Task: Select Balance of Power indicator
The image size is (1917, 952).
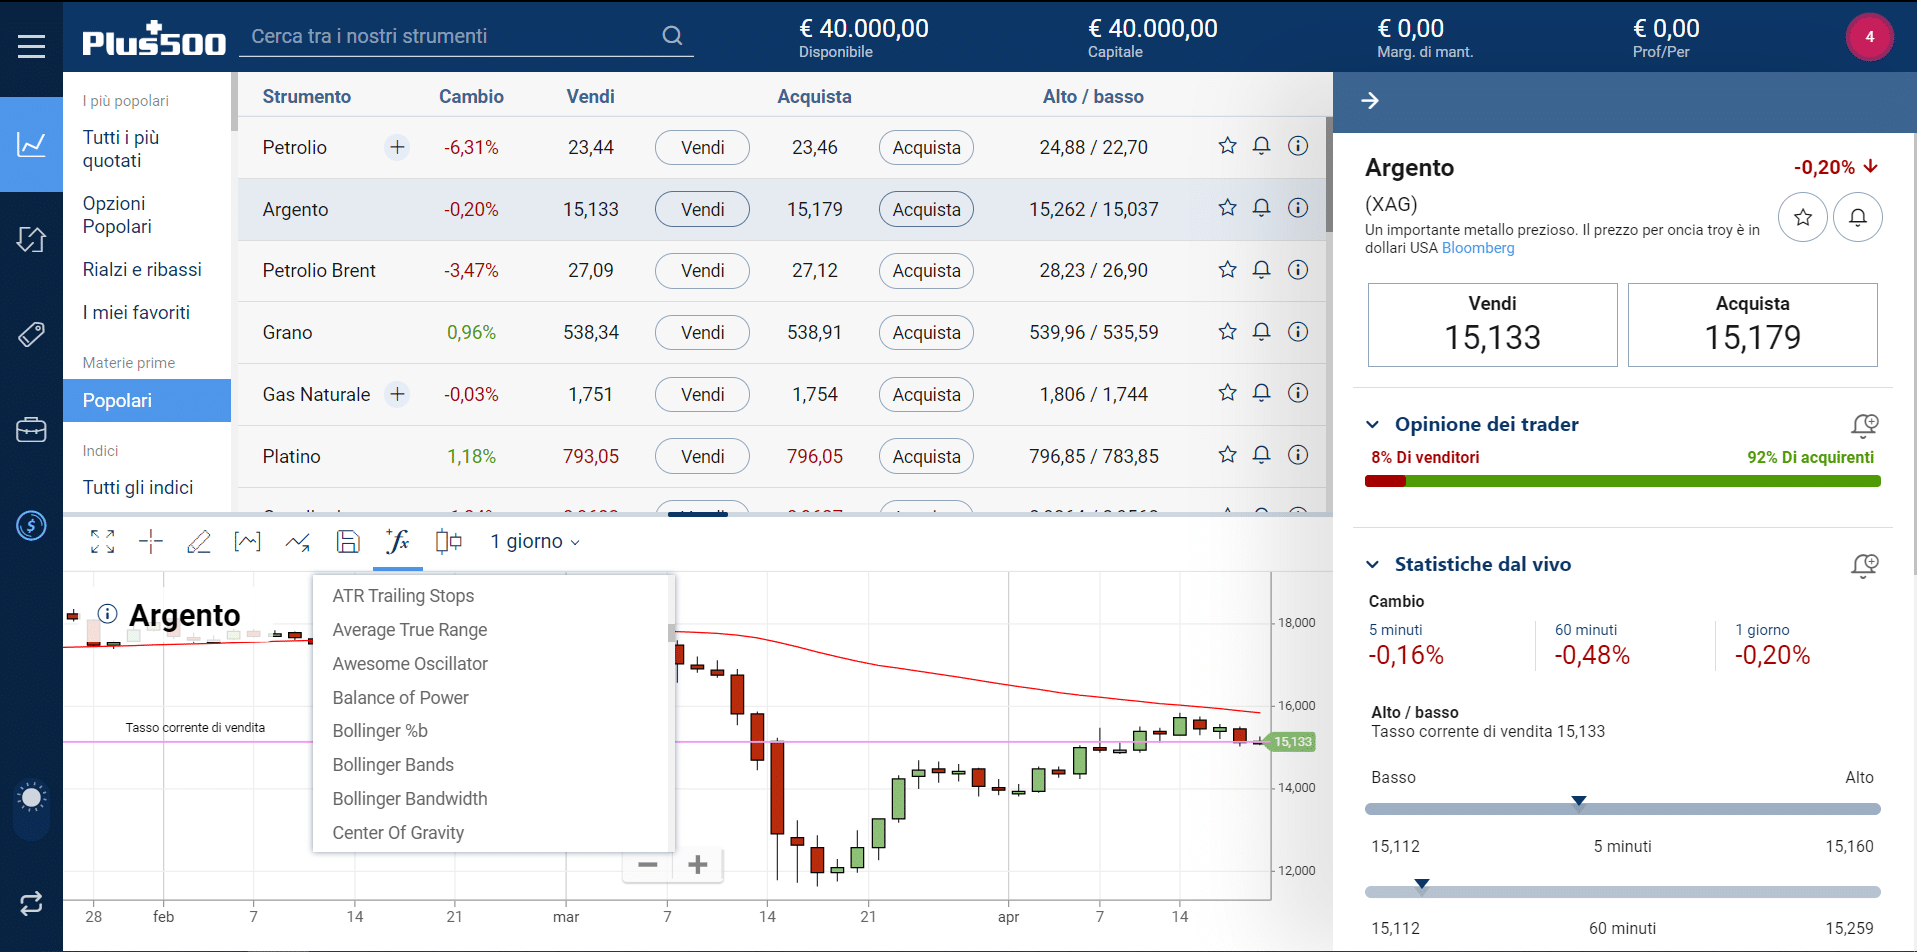Action: pos(400,698)
